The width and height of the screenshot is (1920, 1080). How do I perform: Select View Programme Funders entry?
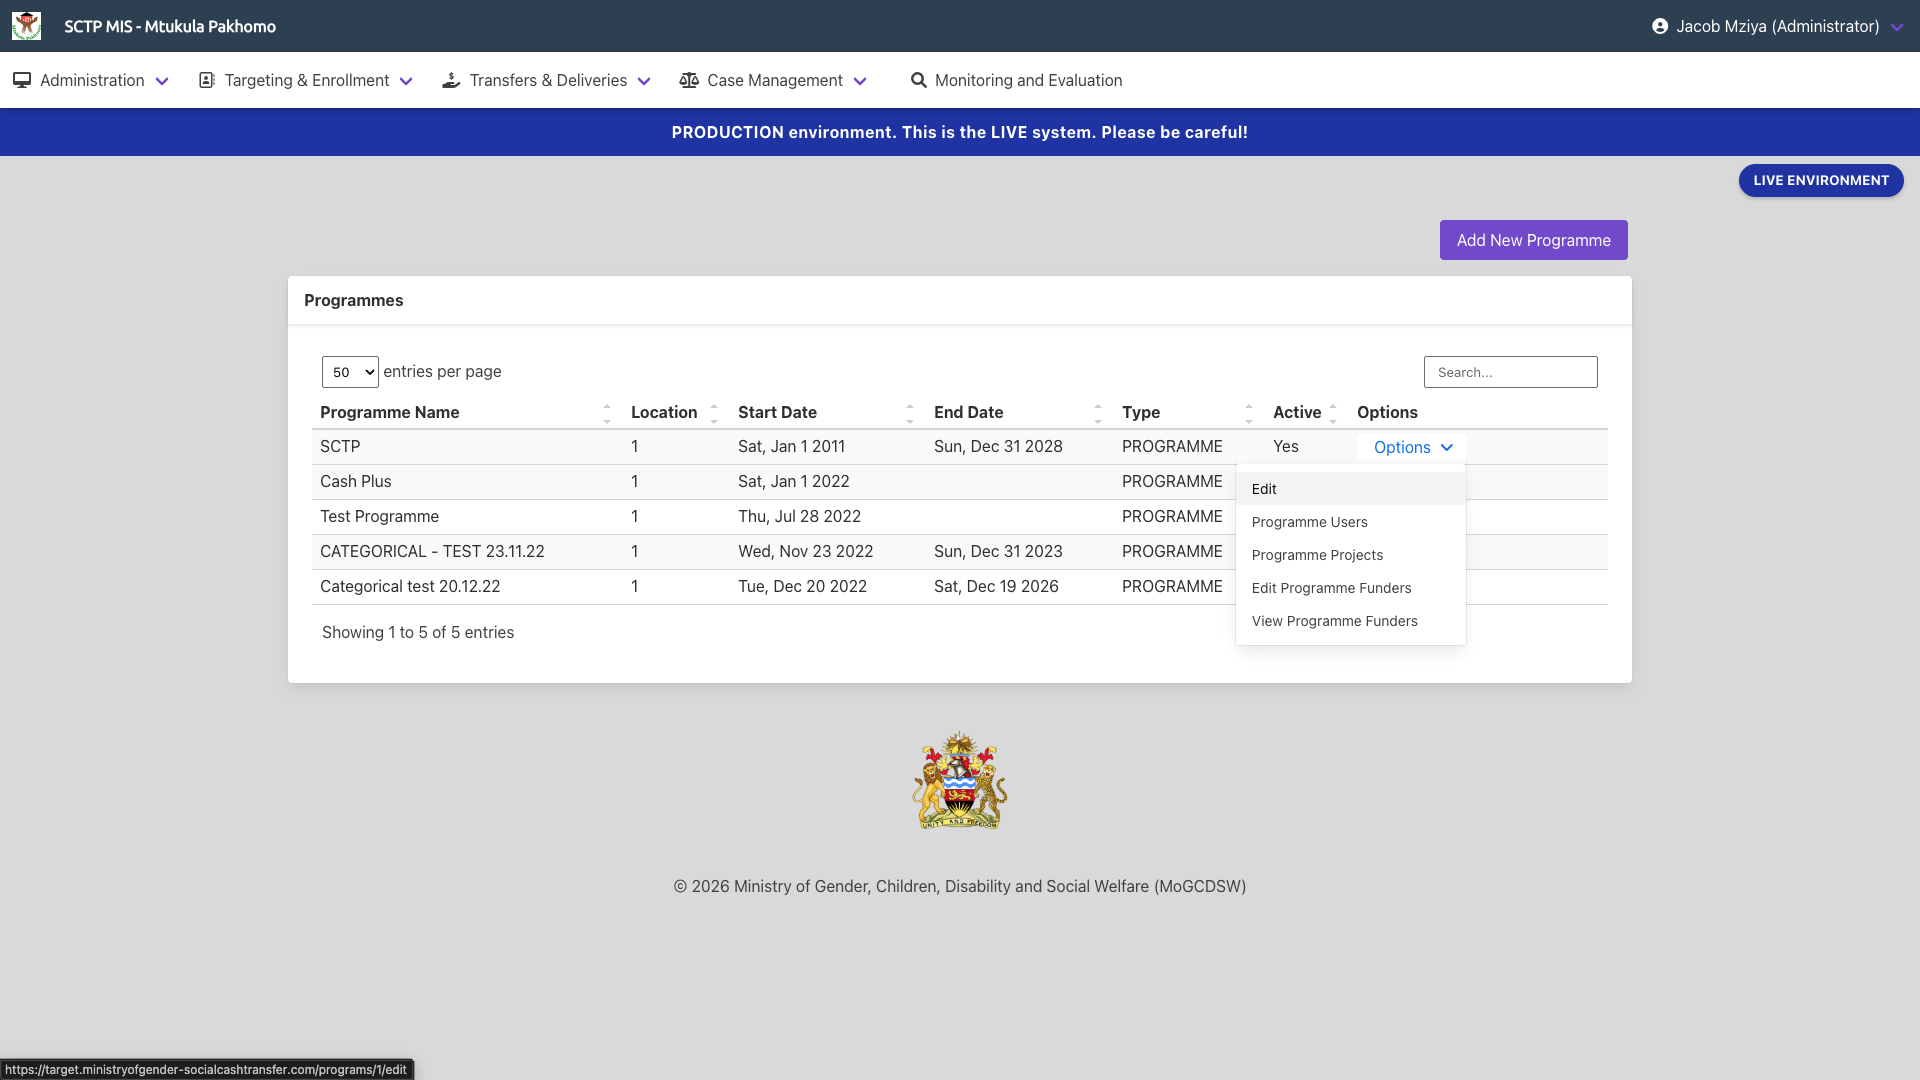[1351, 621]
